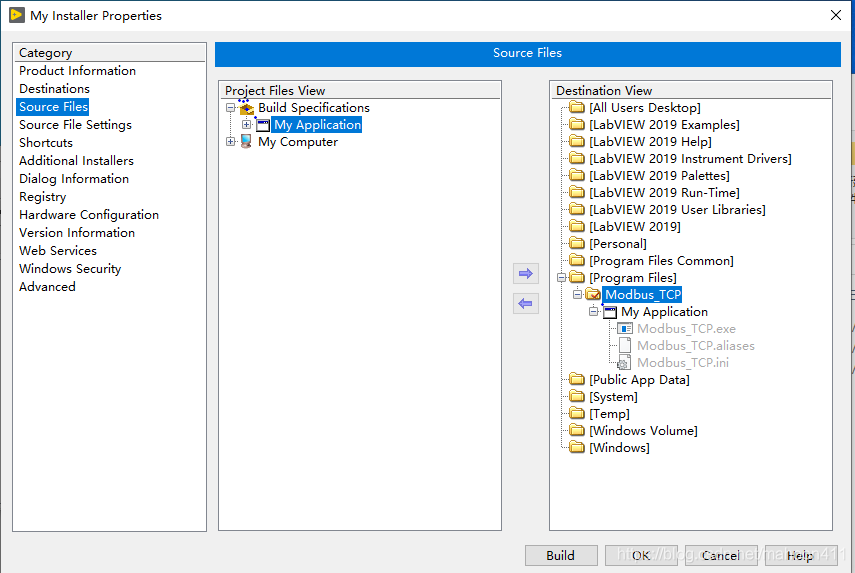Confirm with the OK button
The width and height of the screenshot is (855, 573).
coord(641,556)
